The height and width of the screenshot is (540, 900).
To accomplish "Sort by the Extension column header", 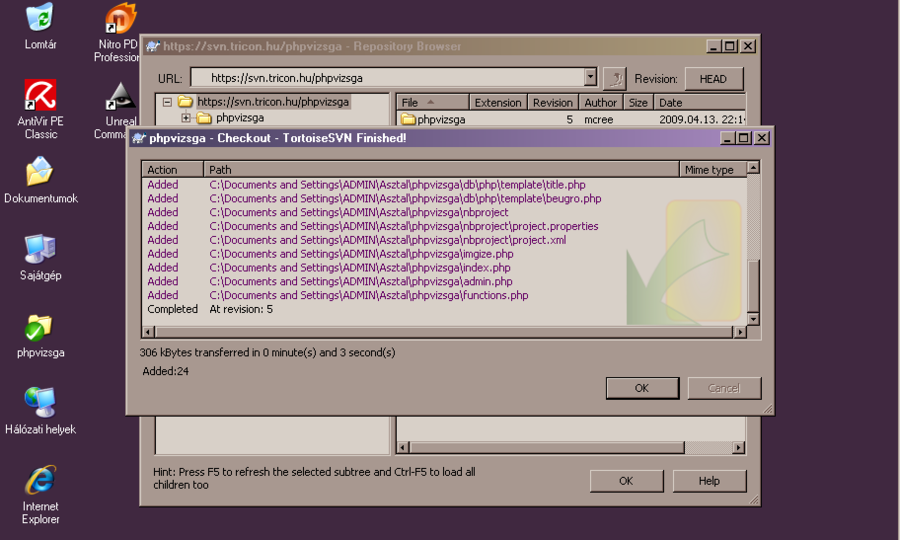I will [498, 102].
